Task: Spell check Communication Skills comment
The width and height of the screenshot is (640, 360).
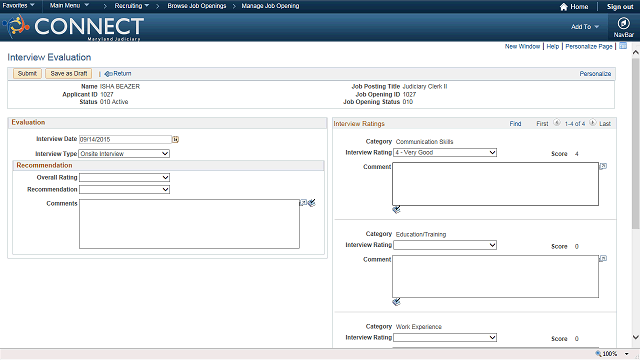Action: tap(396, 209)
